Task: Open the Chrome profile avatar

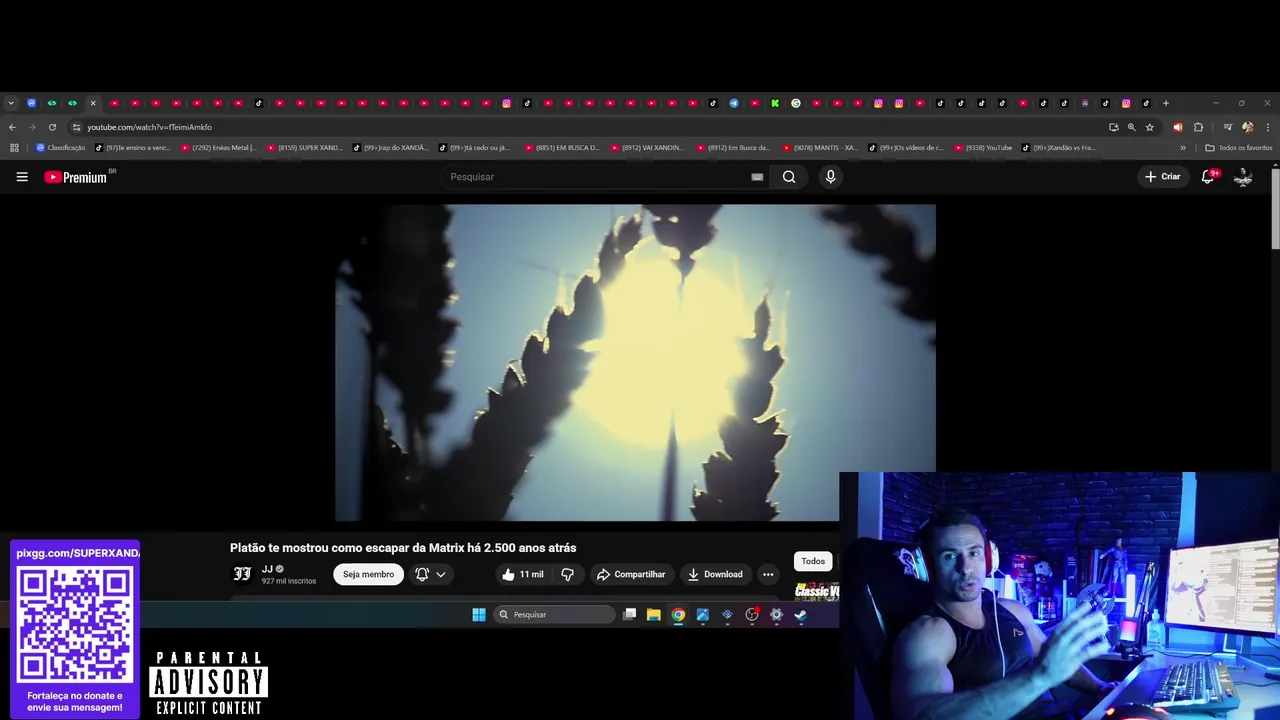Action: 1247,127
